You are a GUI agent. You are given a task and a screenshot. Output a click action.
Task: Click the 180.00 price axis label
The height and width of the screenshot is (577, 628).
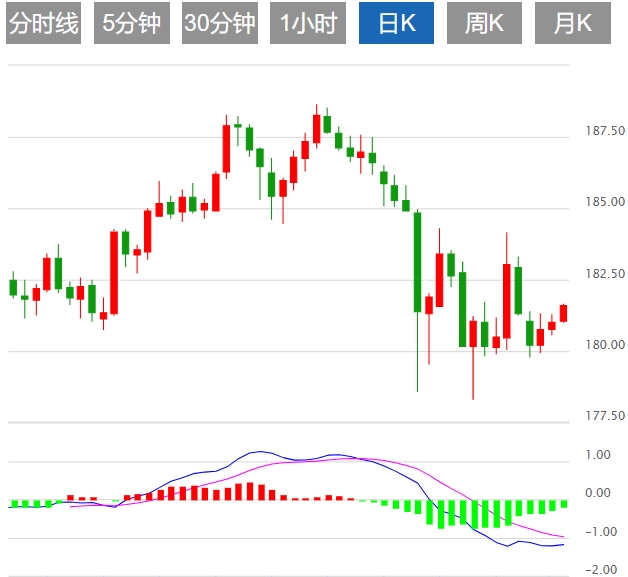pyautogui.click(x=605, y=345)
